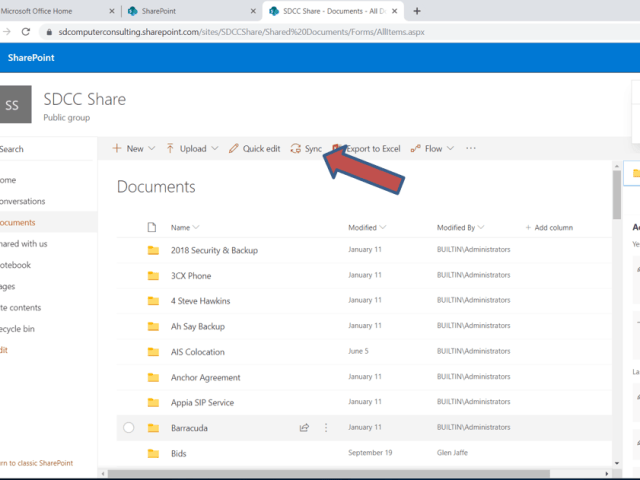
Task: Click the SS site logo tile
Action: point(16,104)
